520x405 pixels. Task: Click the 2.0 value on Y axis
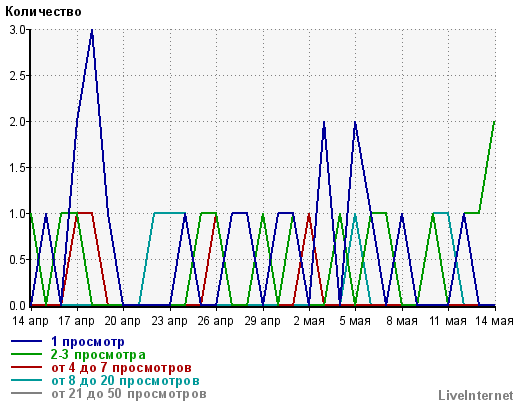tap(17, 122)
